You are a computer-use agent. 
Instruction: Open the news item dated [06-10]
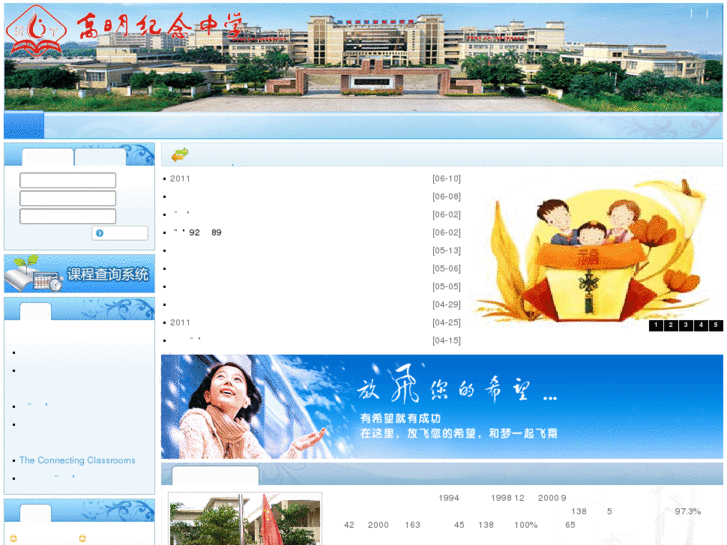[312, 179]
